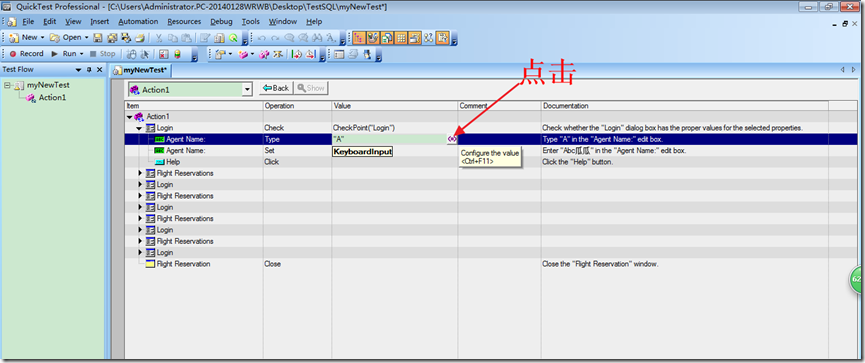
Task: Select the Help row with Click operation
Action: point(477,162)
